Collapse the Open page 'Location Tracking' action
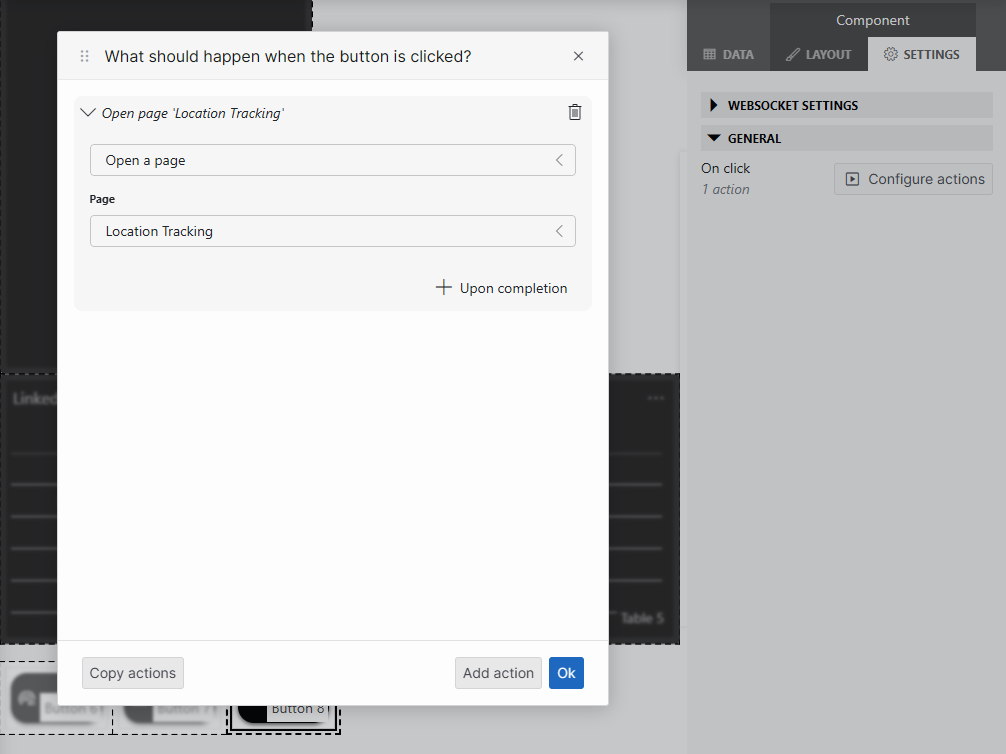 coord(88,113)
